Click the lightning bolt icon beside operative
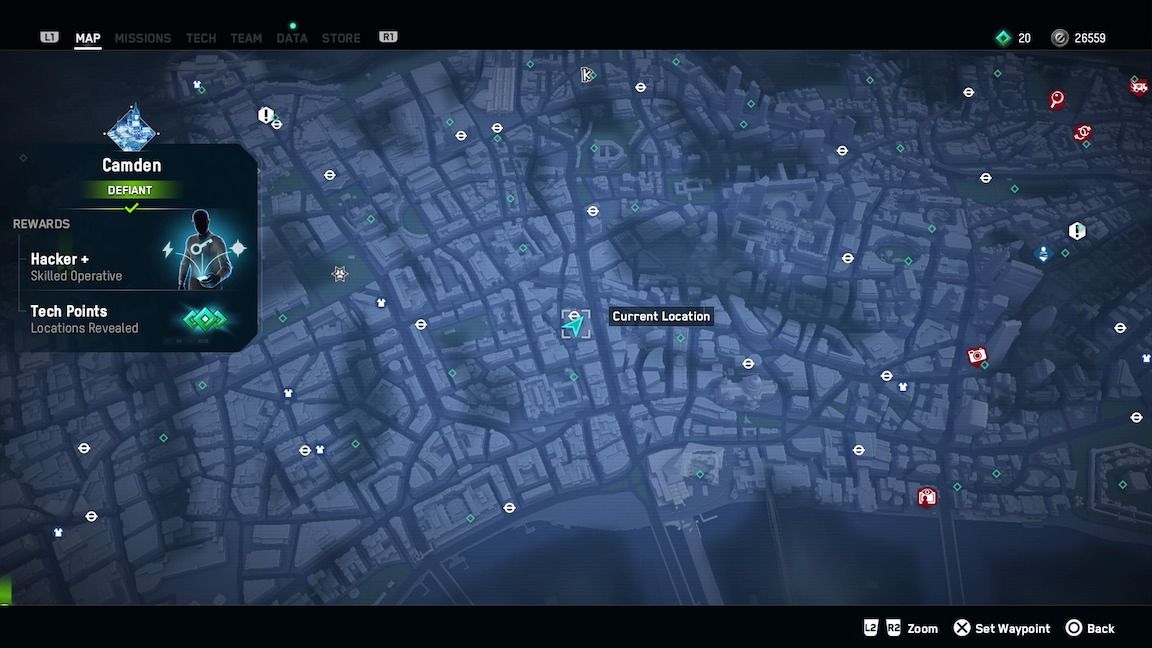 point(168,250)
